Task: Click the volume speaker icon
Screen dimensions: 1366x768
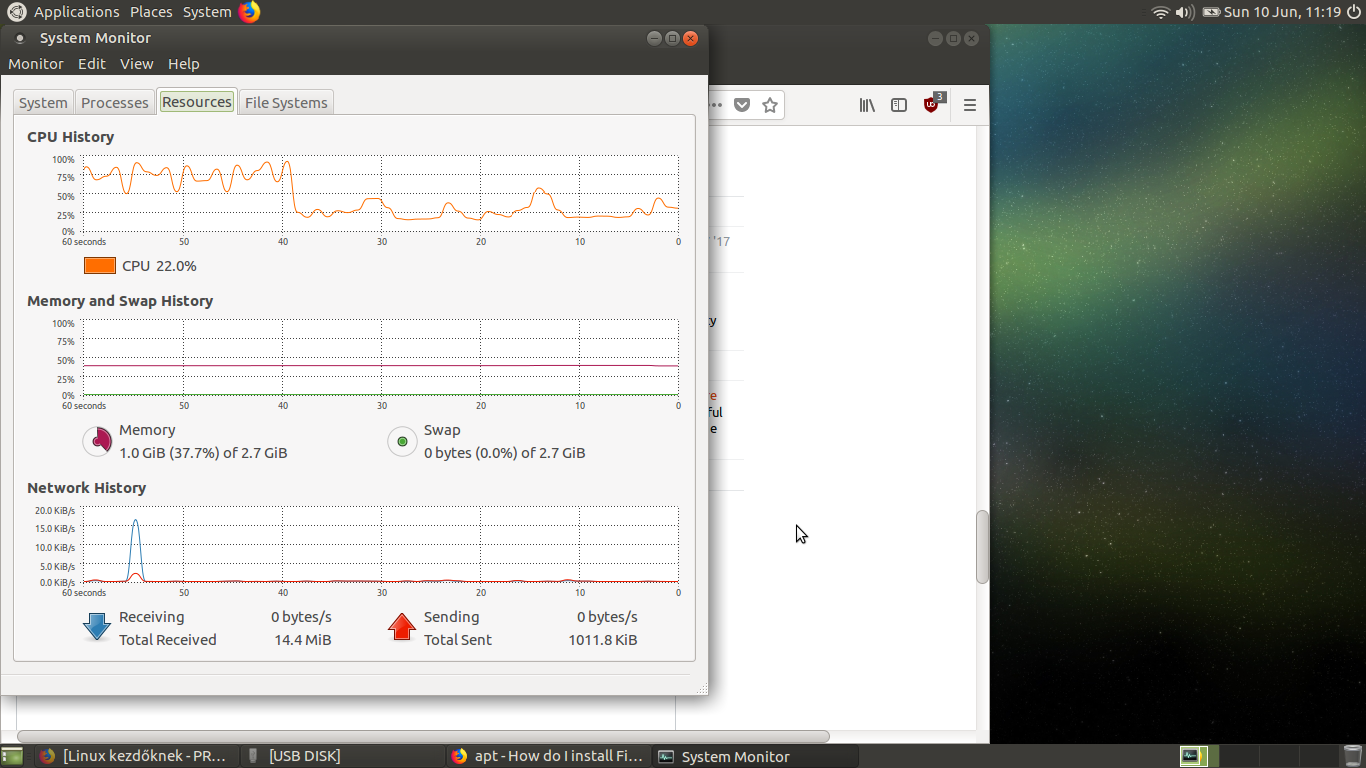Action: 1184,12
